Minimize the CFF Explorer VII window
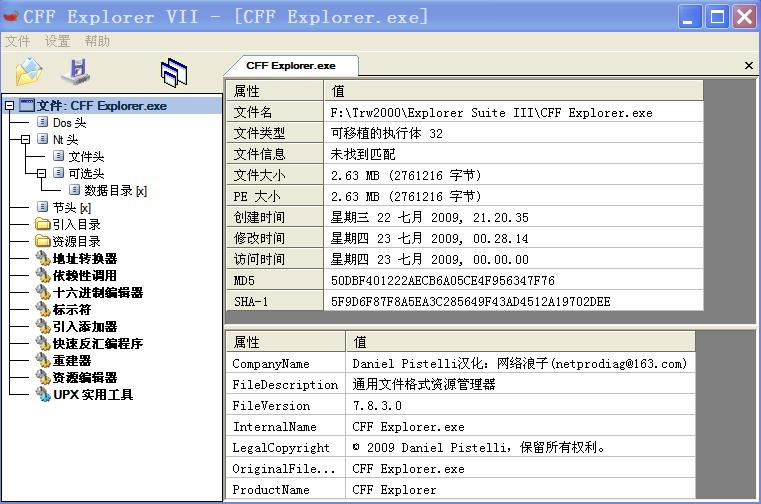Screen dimensions: 761x504 [x=689, y=17]
